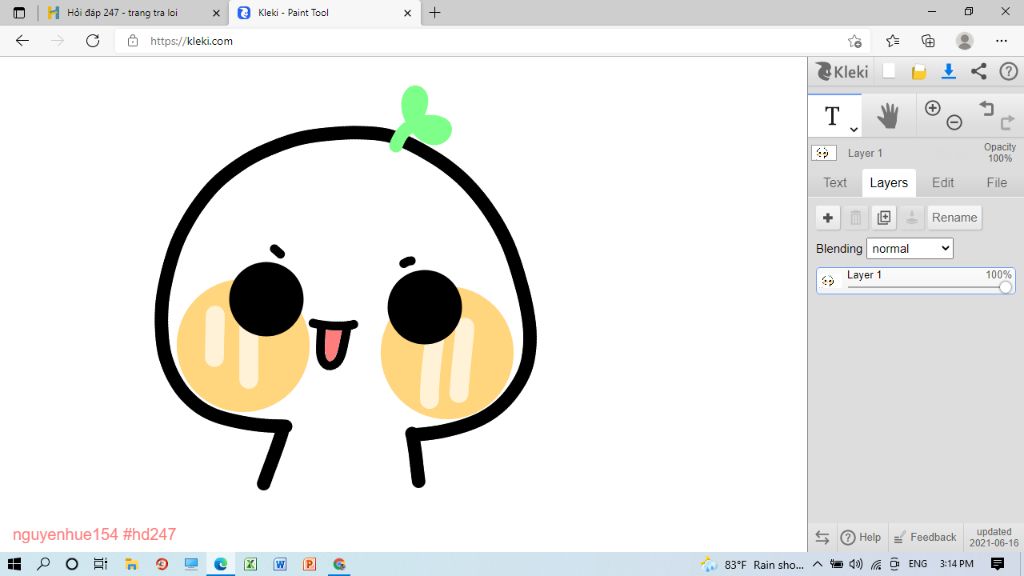Merge layer down button

coord(912,217)
